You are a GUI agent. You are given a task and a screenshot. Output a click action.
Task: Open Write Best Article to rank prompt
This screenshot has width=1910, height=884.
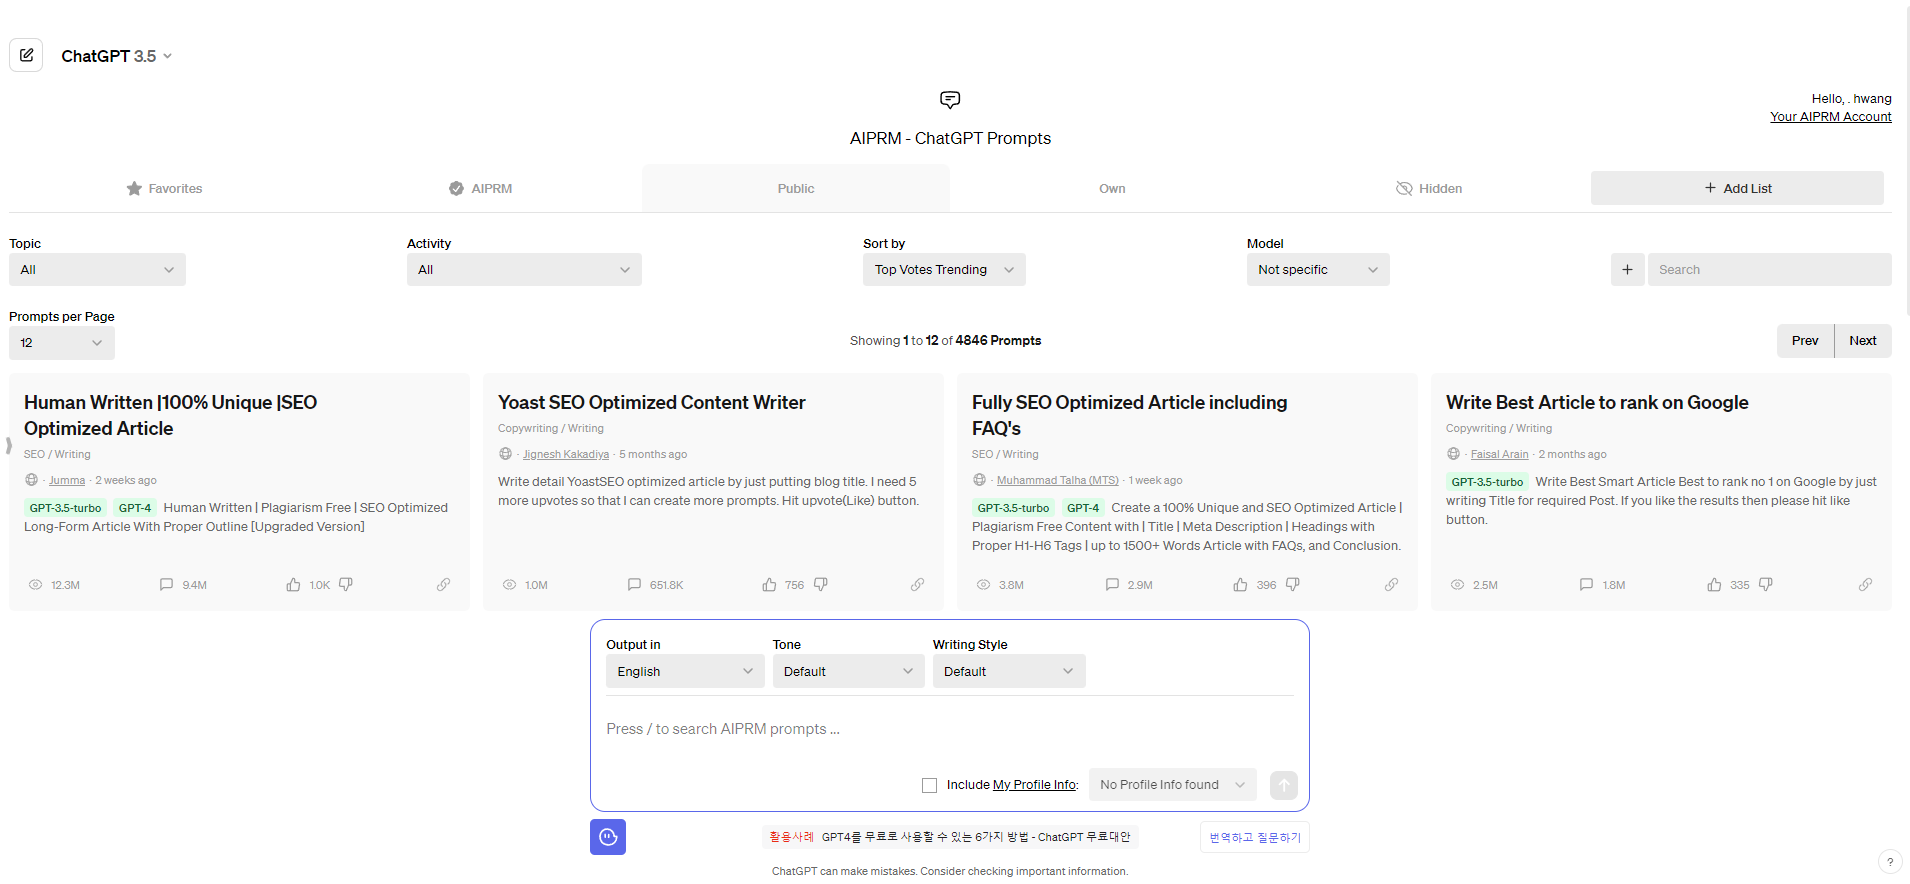[x=1597, y=402]
